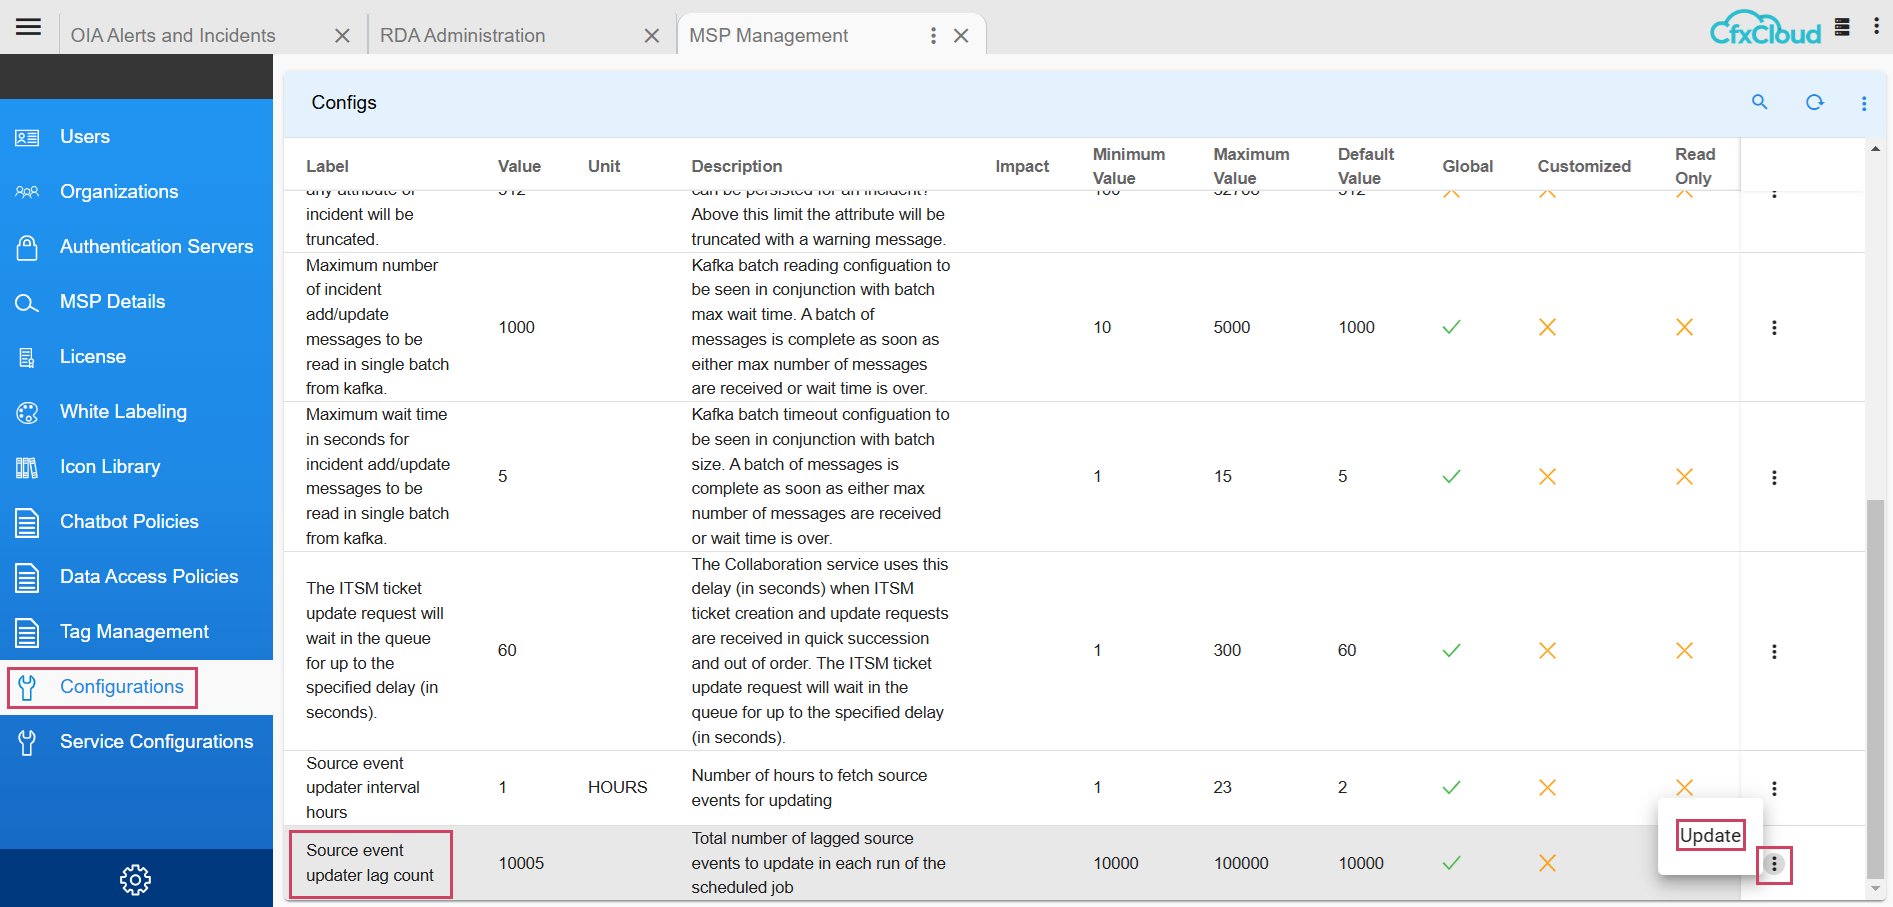1893x907 pixels.
Task: Click the green Global check for batch size row
Action: click(1451, 327)
